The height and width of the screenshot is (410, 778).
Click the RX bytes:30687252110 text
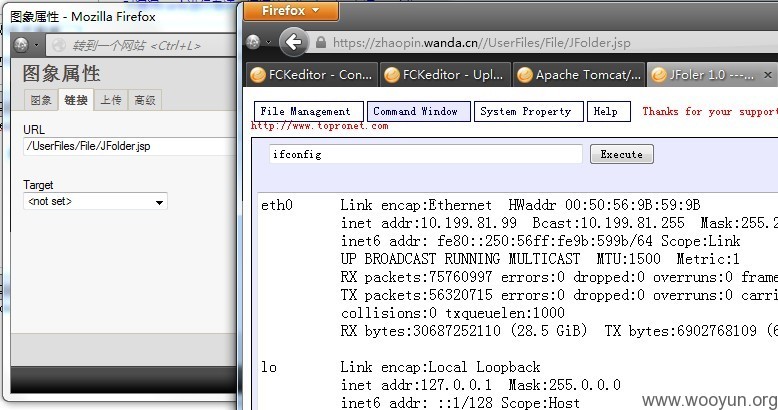coord(421,331)
